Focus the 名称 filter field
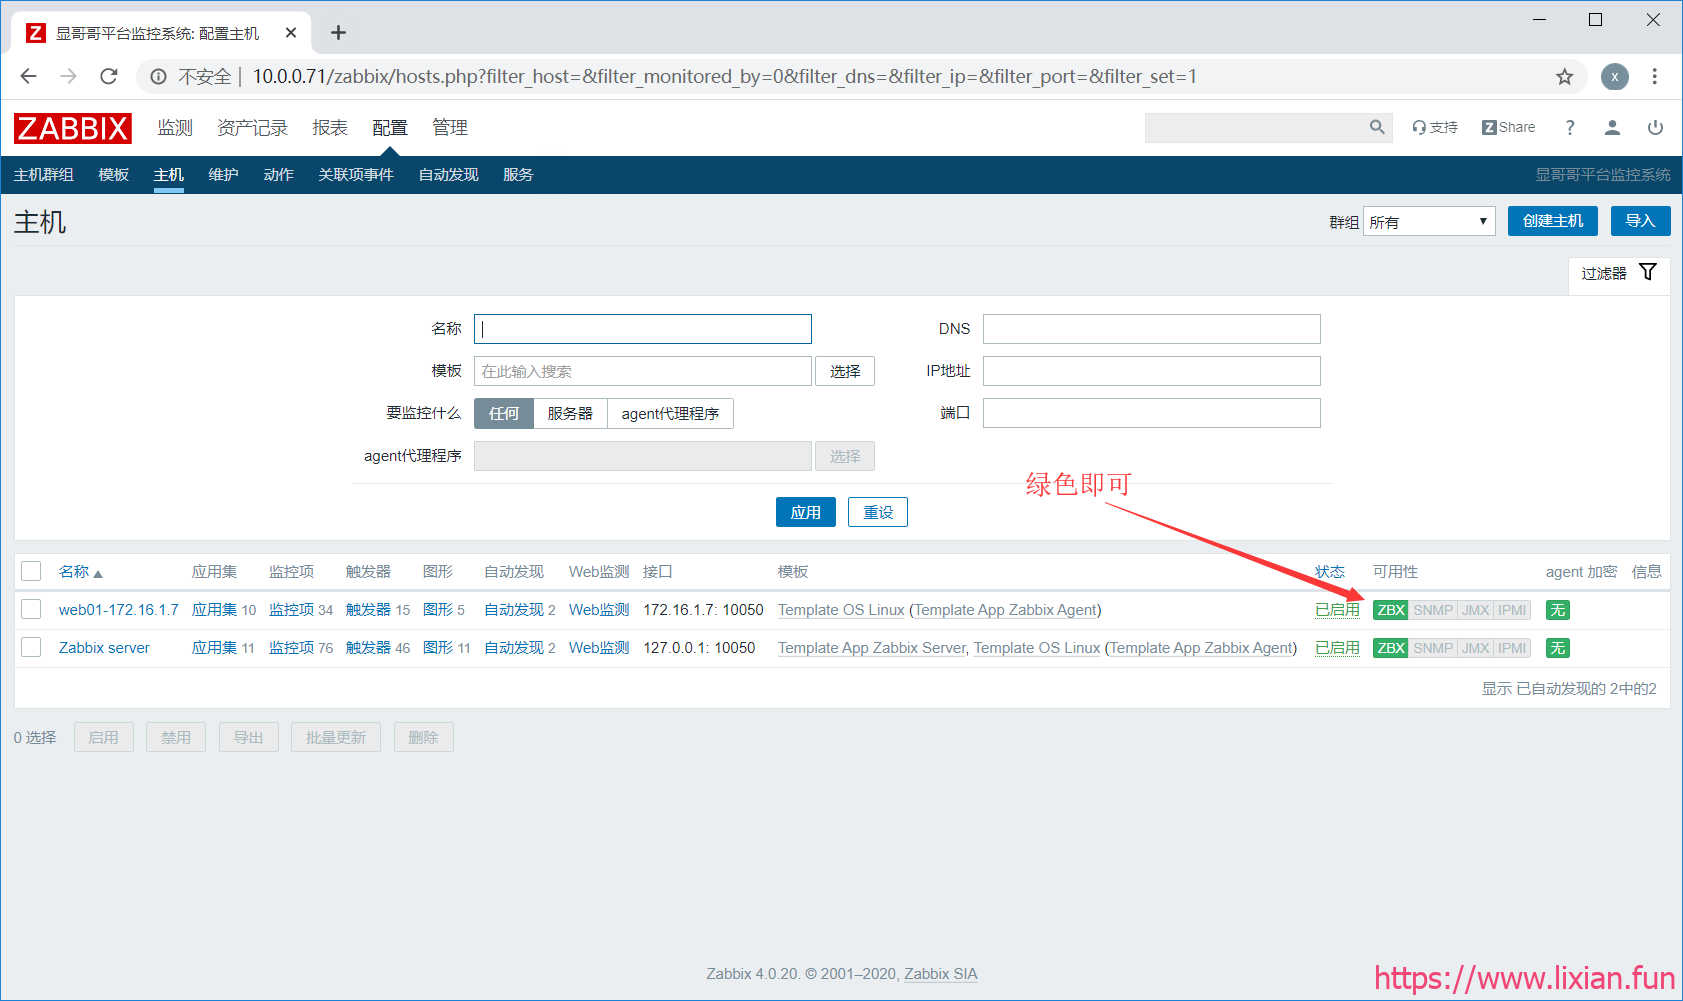Viewport: 1683px width, 1001px height. tap(643, 329)
